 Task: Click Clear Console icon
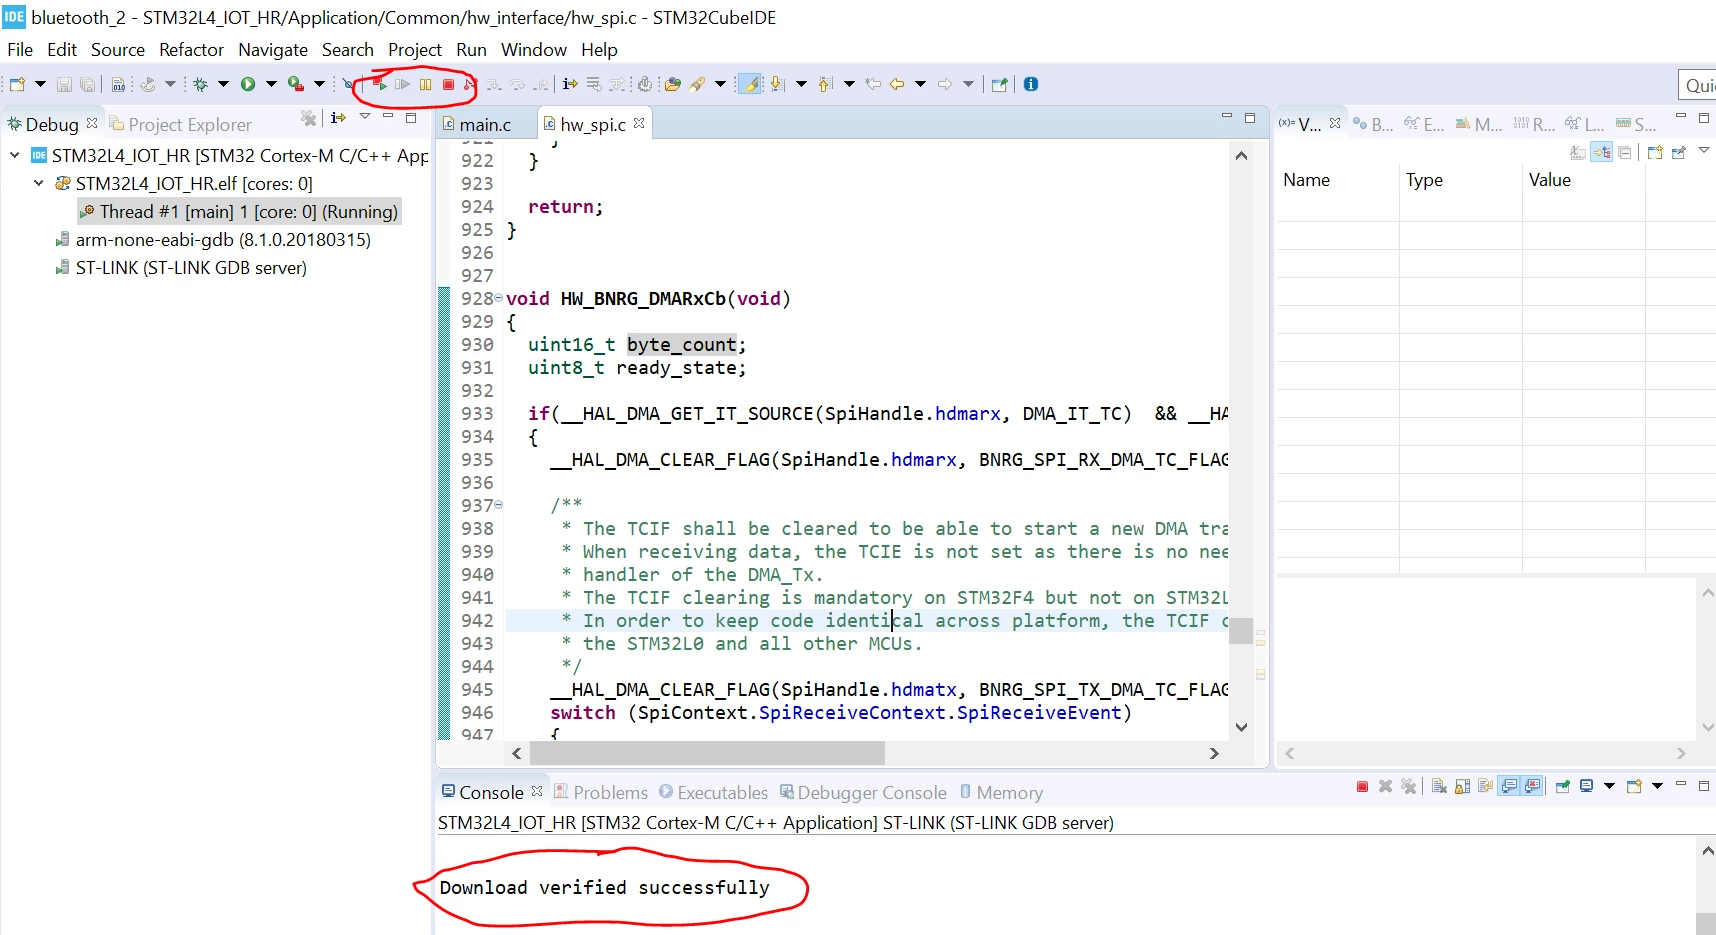(x=1439, y=786)
